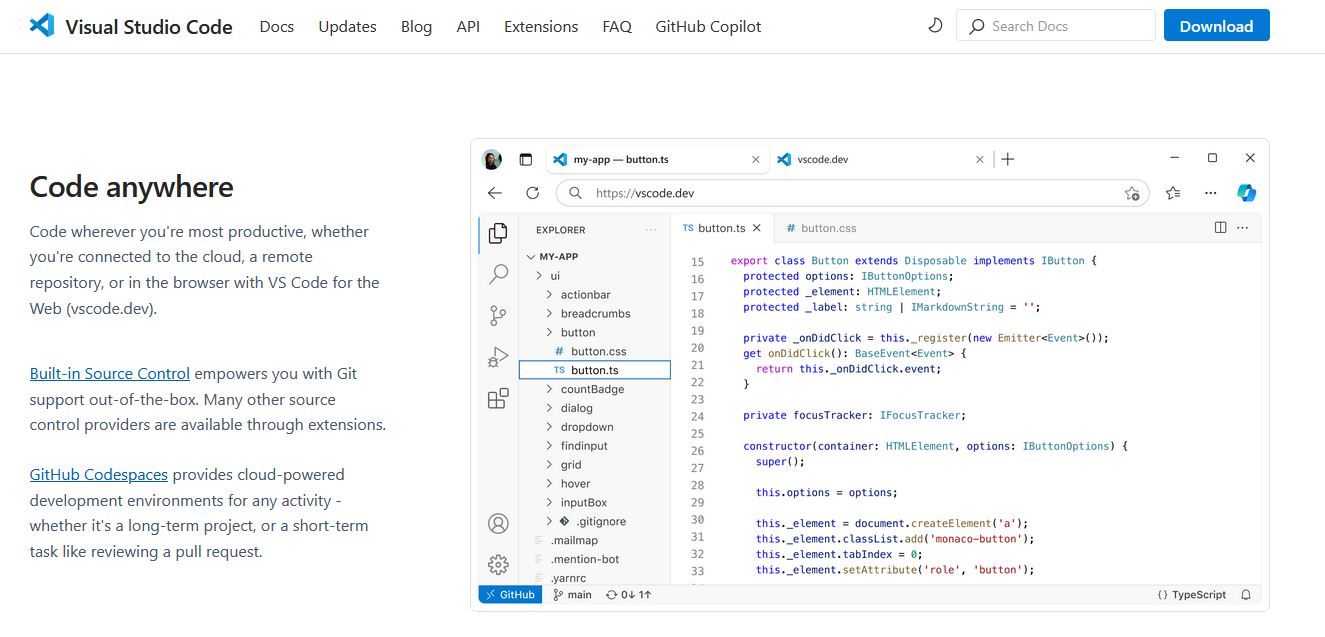Open the GitHub Copilot navigation item
The height and width of the screenshot is (637, 1325).
click(708, 27)
